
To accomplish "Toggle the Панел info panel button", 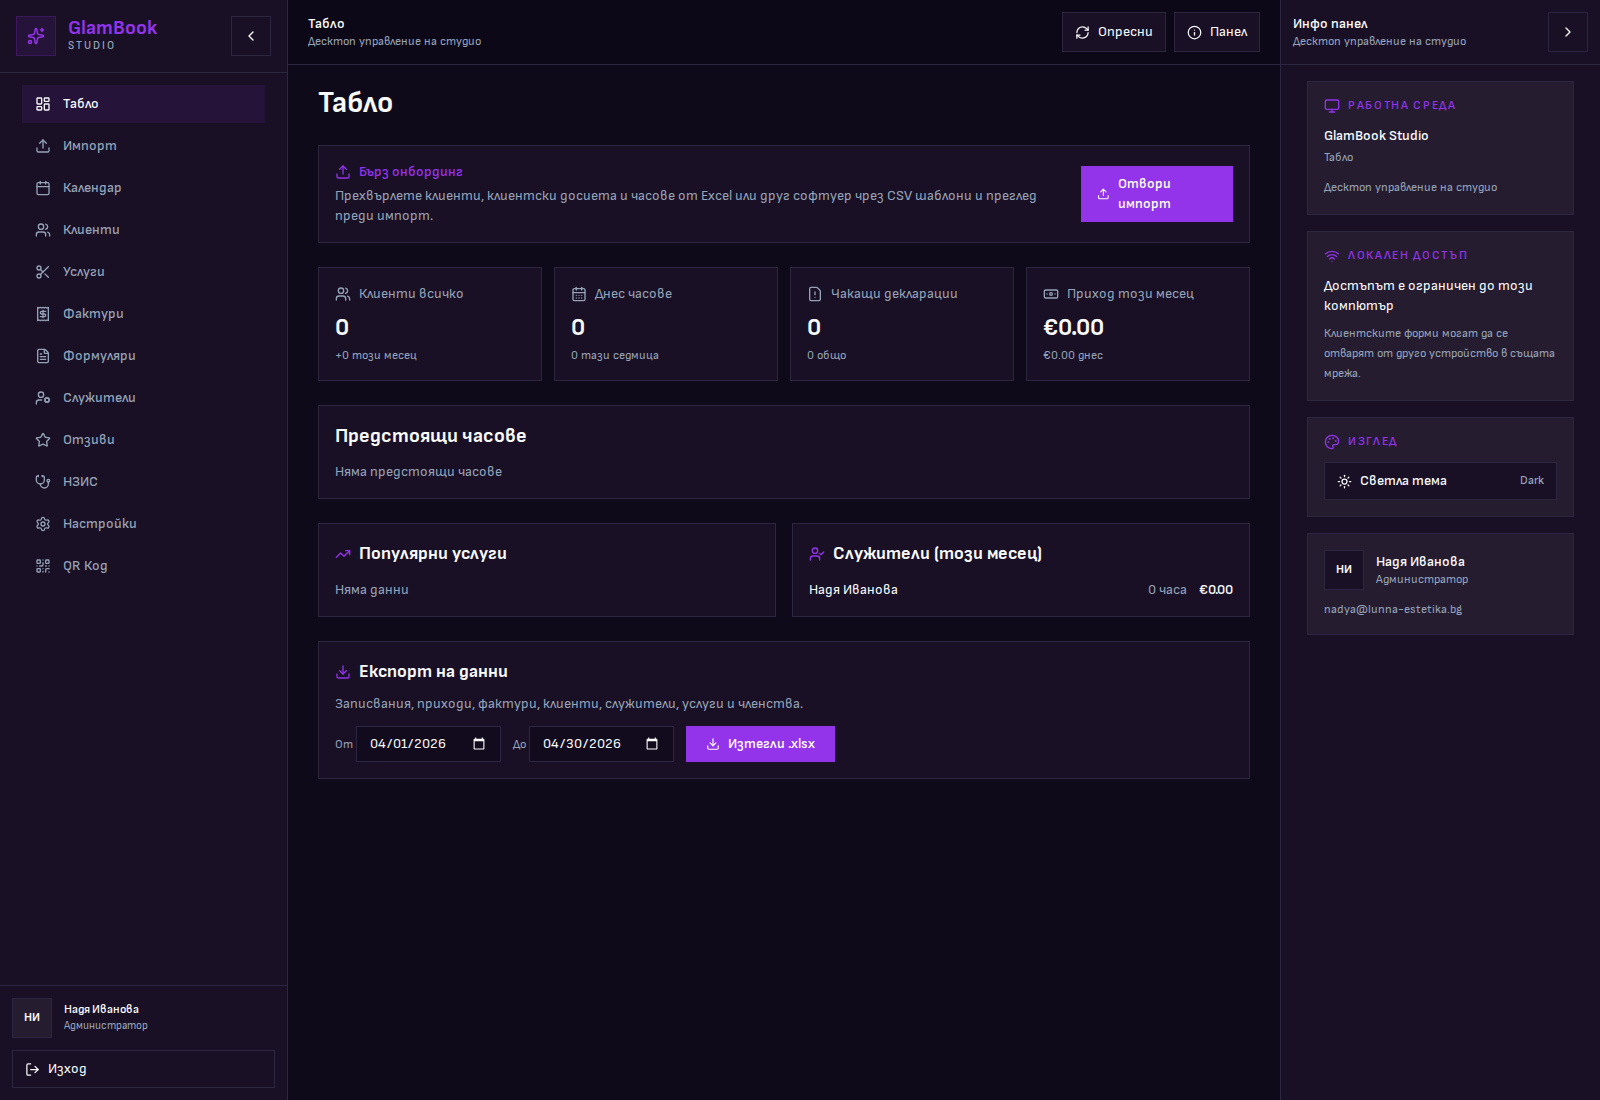I will click(1216, 32).
